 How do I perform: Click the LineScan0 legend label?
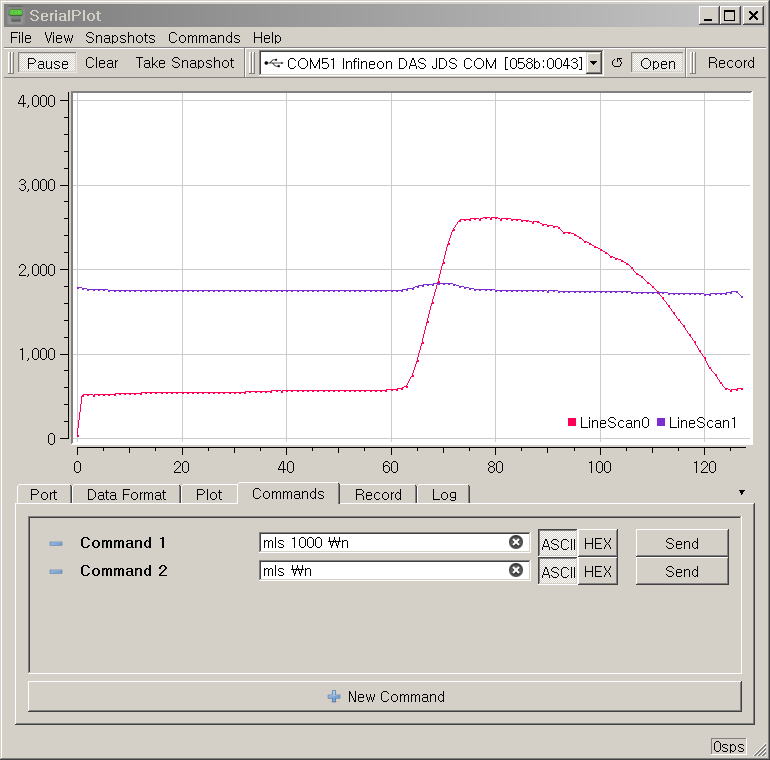tap(614, 422)
